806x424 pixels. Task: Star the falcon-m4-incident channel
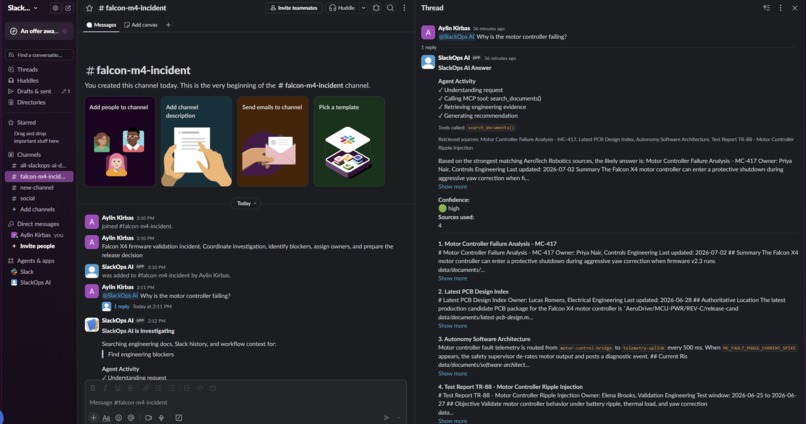(89, 8)
